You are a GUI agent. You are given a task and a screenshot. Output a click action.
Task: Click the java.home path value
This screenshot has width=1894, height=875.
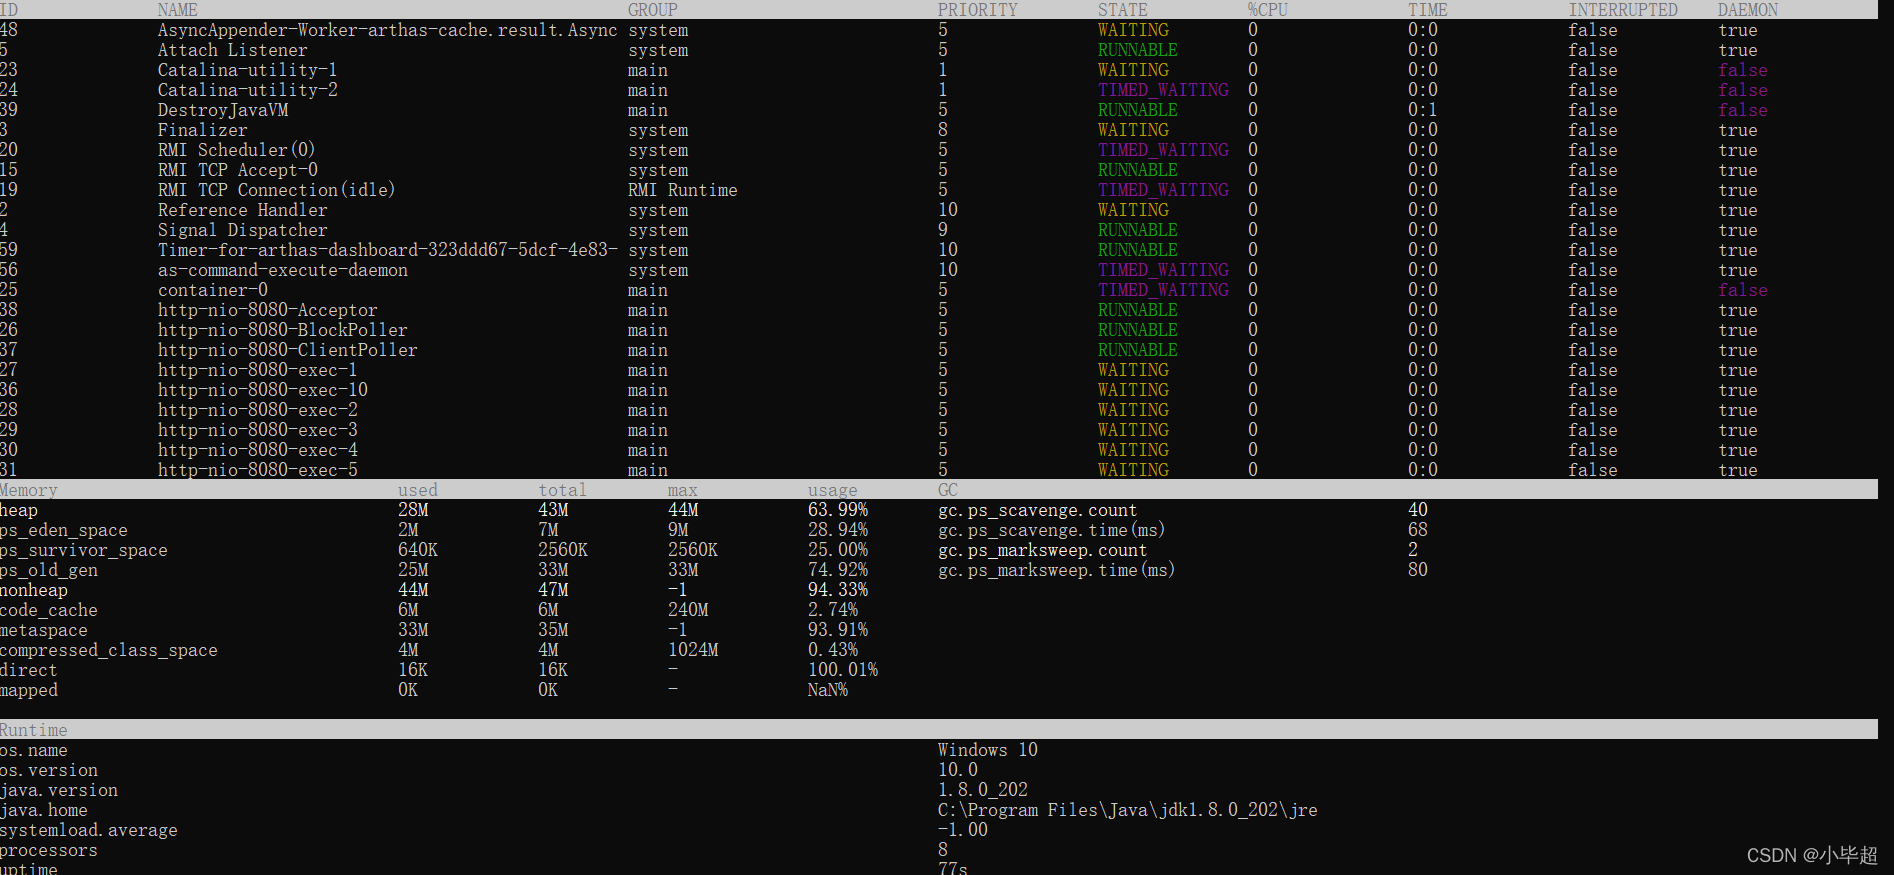tap(1128, 810)
